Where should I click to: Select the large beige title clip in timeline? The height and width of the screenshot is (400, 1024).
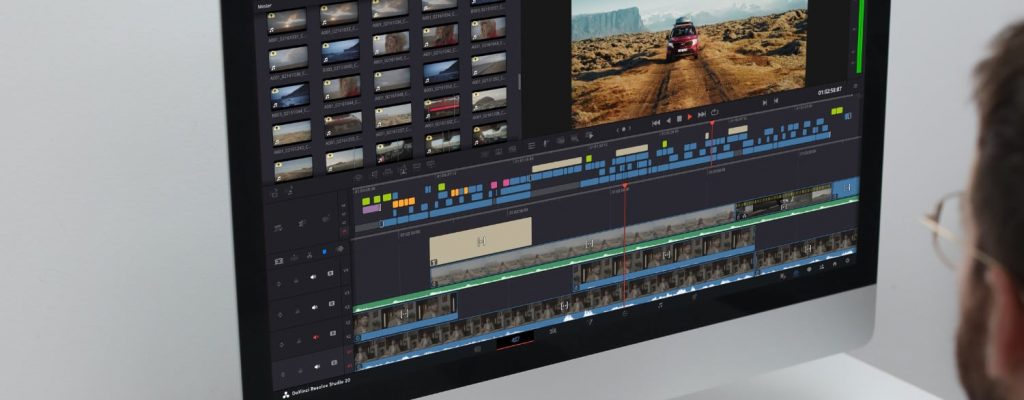480,241
